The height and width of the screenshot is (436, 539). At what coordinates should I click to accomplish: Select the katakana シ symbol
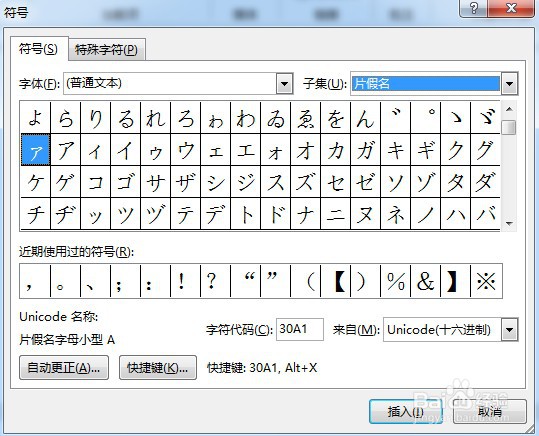coord(216,182)
